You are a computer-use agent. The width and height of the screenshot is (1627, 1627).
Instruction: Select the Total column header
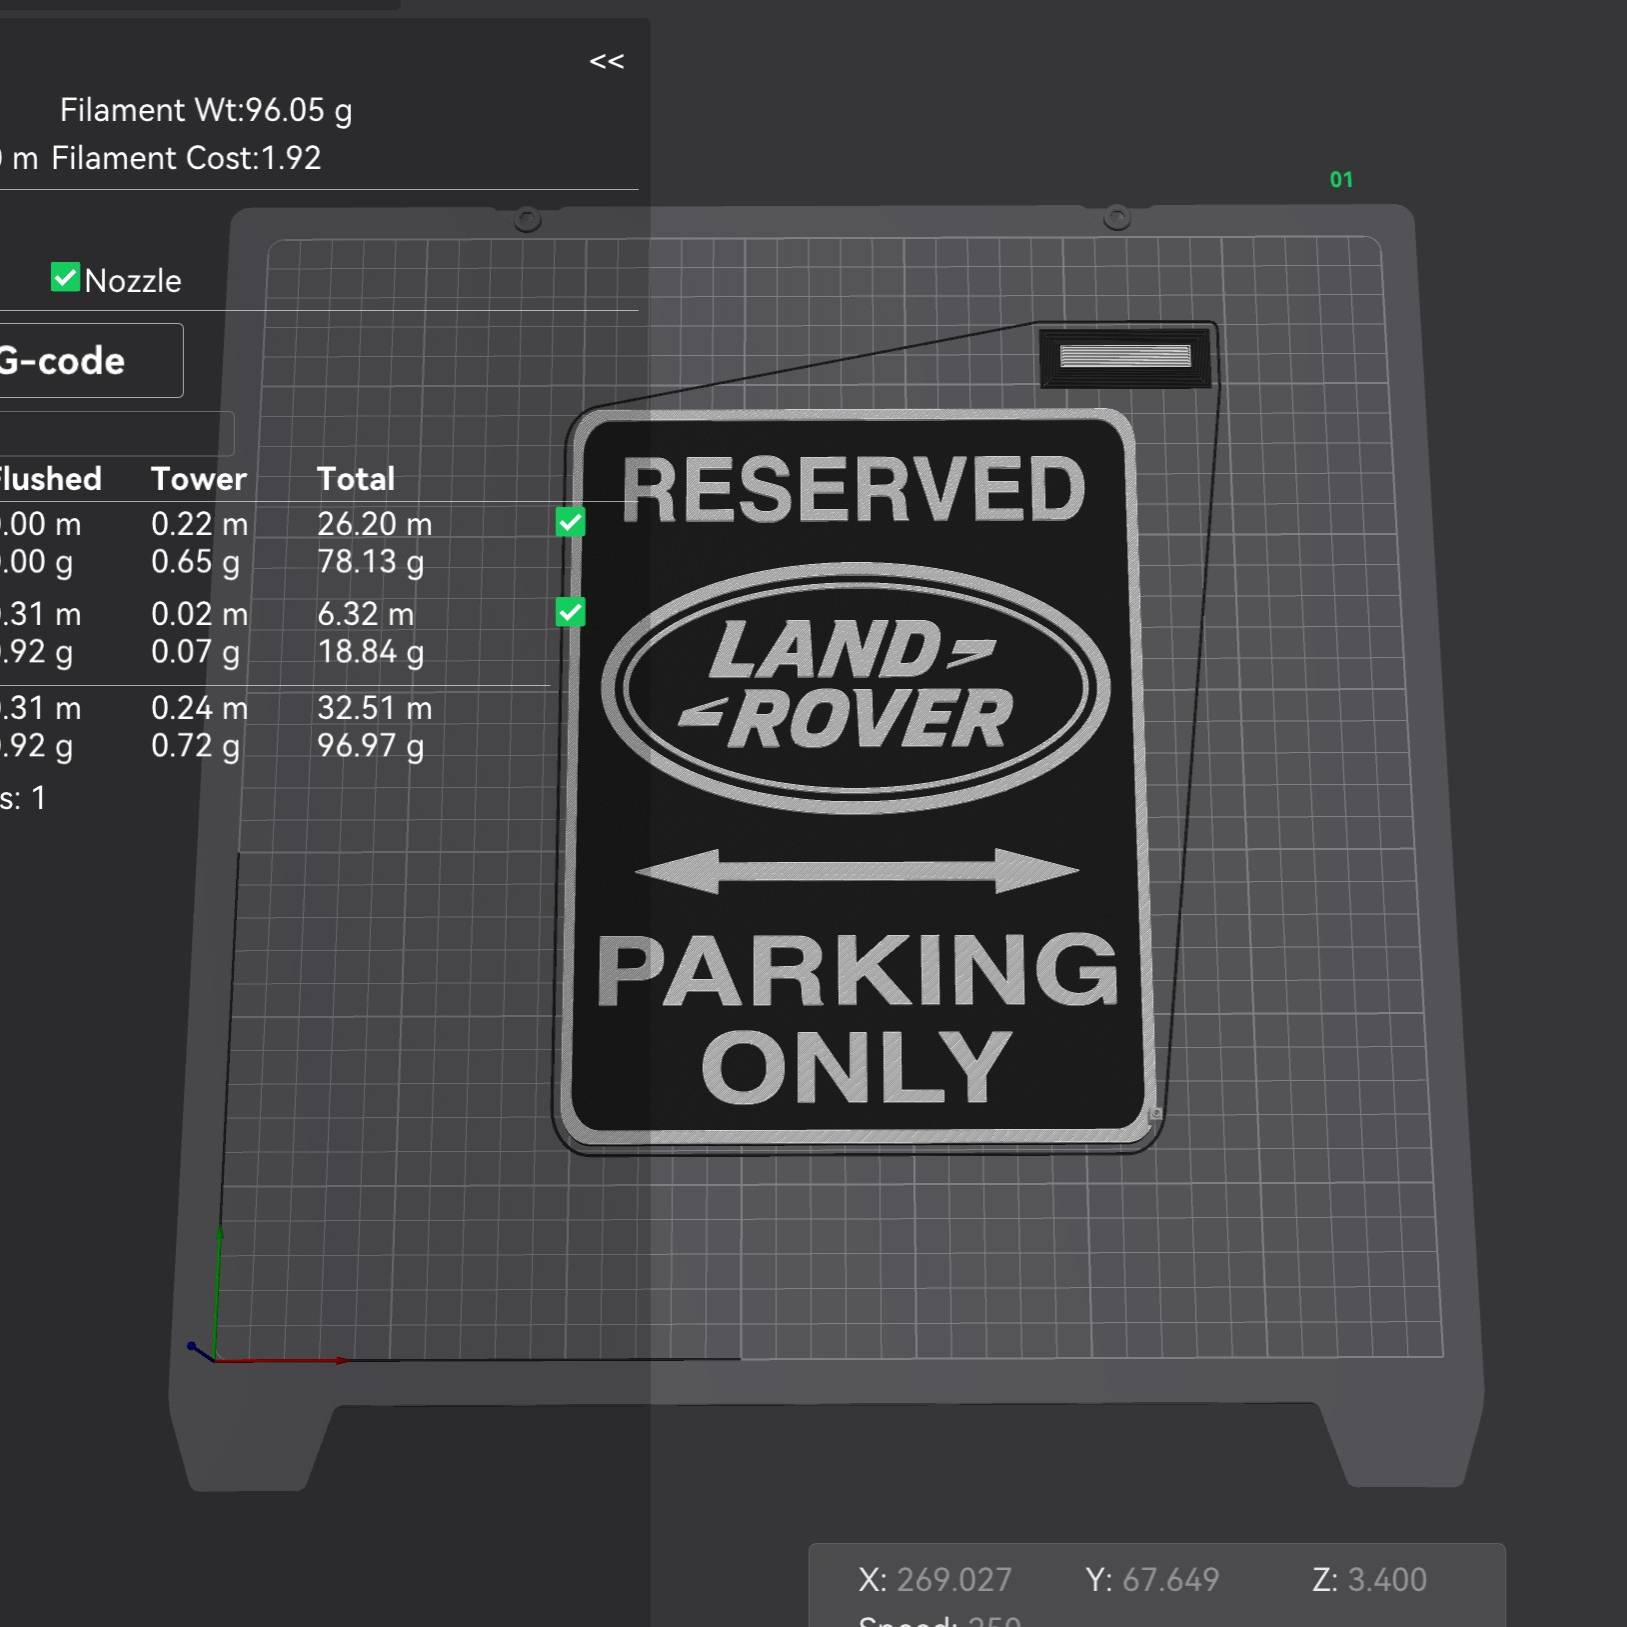(356, 479)
